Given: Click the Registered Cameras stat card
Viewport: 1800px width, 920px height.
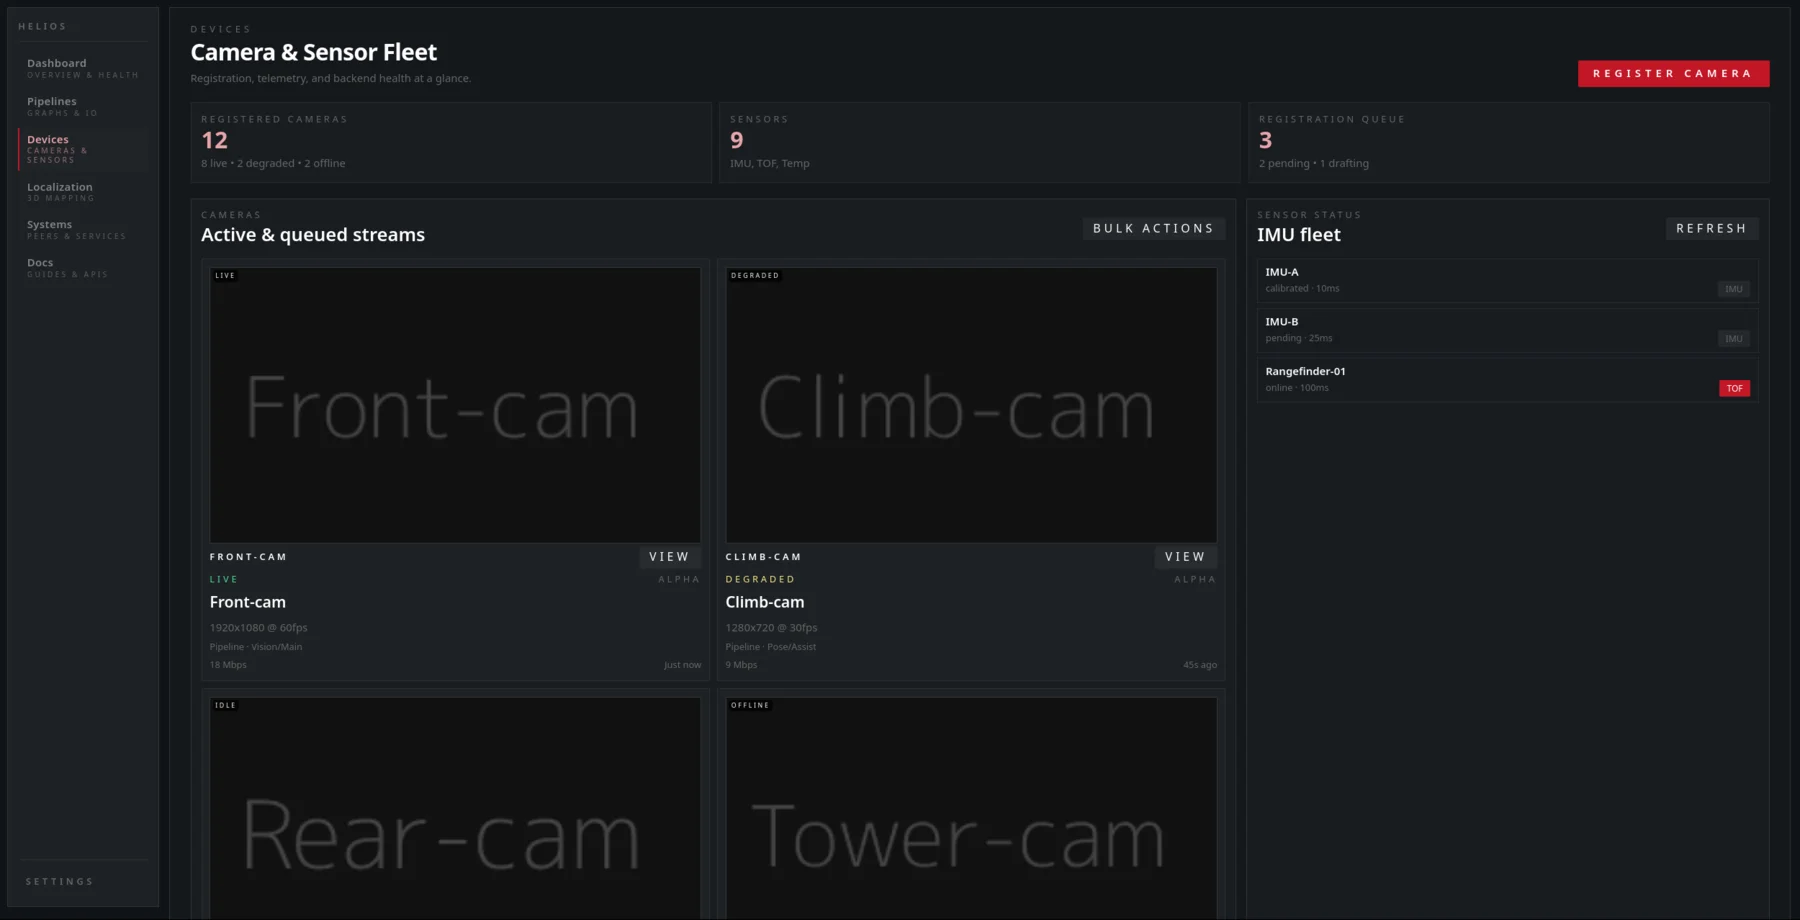Looking at the screenshot, I should pyautogui.click(x=451, y=142).
